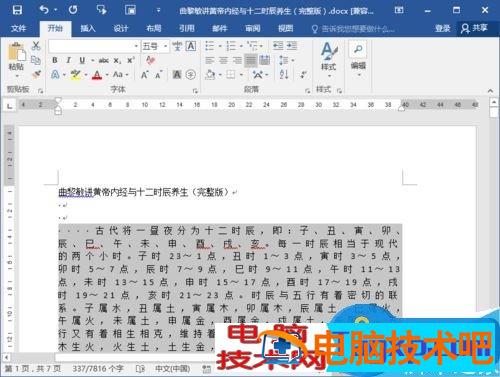Apply numbered list formatting
Image resolution: width=500 pixels, height=377 pixels.
(x=231, y=46)
